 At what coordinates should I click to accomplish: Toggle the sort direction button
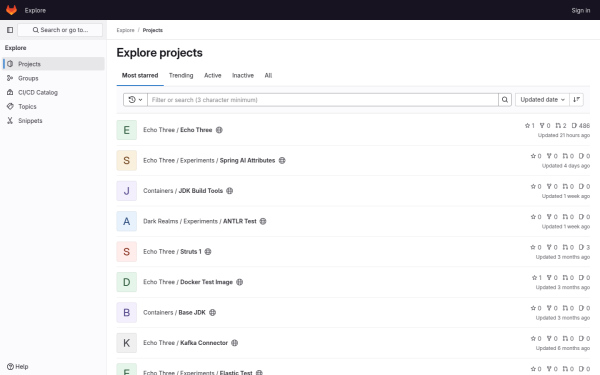[576, 100]
